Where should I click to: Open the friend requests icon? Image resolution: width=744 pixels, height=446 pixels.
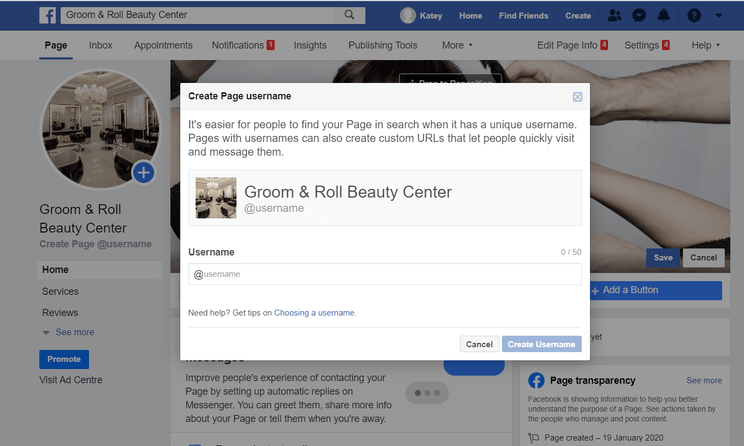tap(614, 15)
